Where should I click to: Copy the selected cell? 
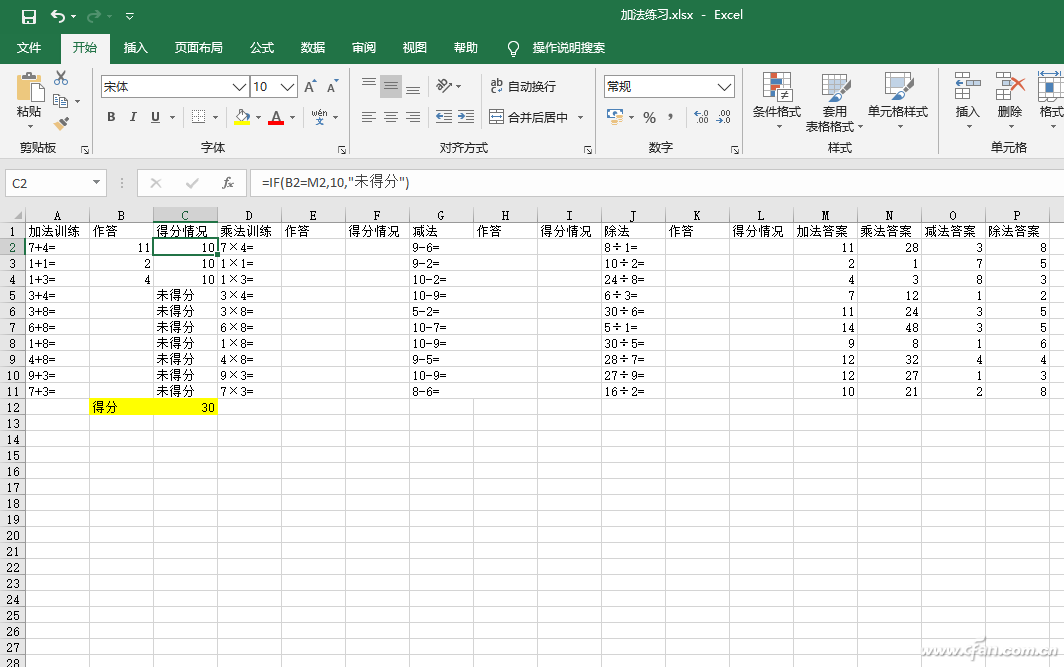click(x=61, y=101)
